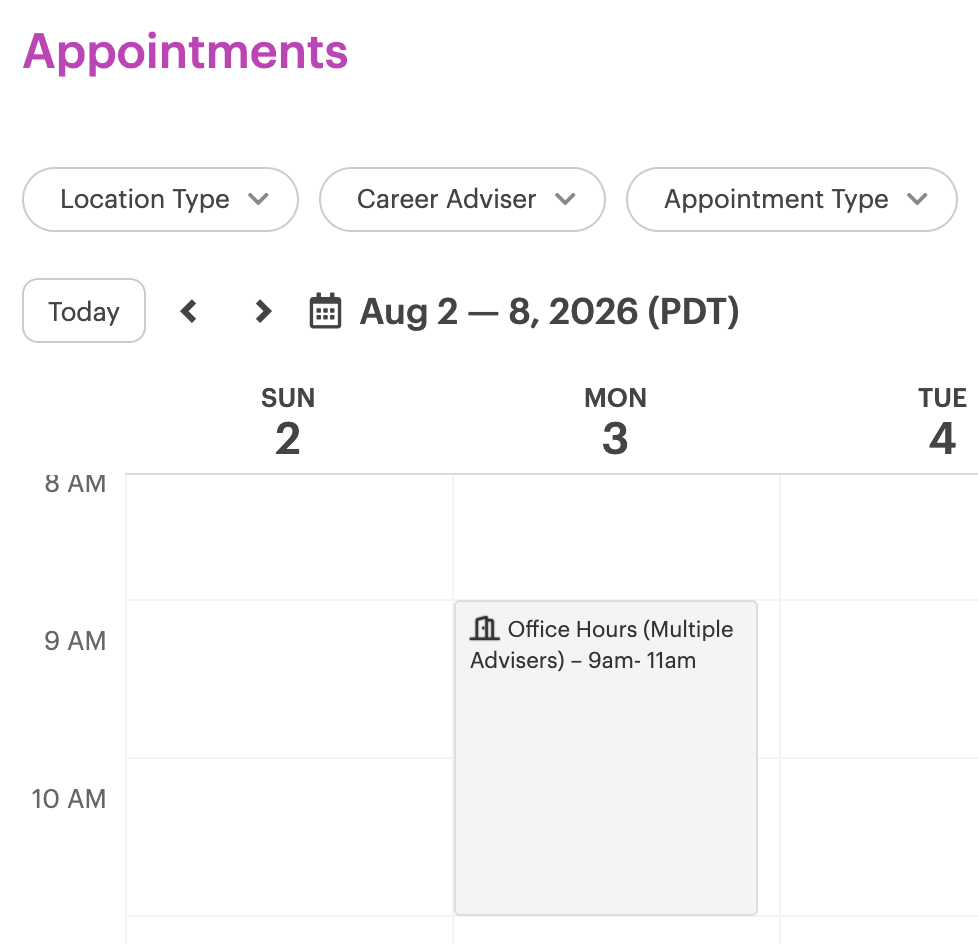This screenshot has height=944, width=978.
Task: Jump to Today
Action: tap(84, 311)
